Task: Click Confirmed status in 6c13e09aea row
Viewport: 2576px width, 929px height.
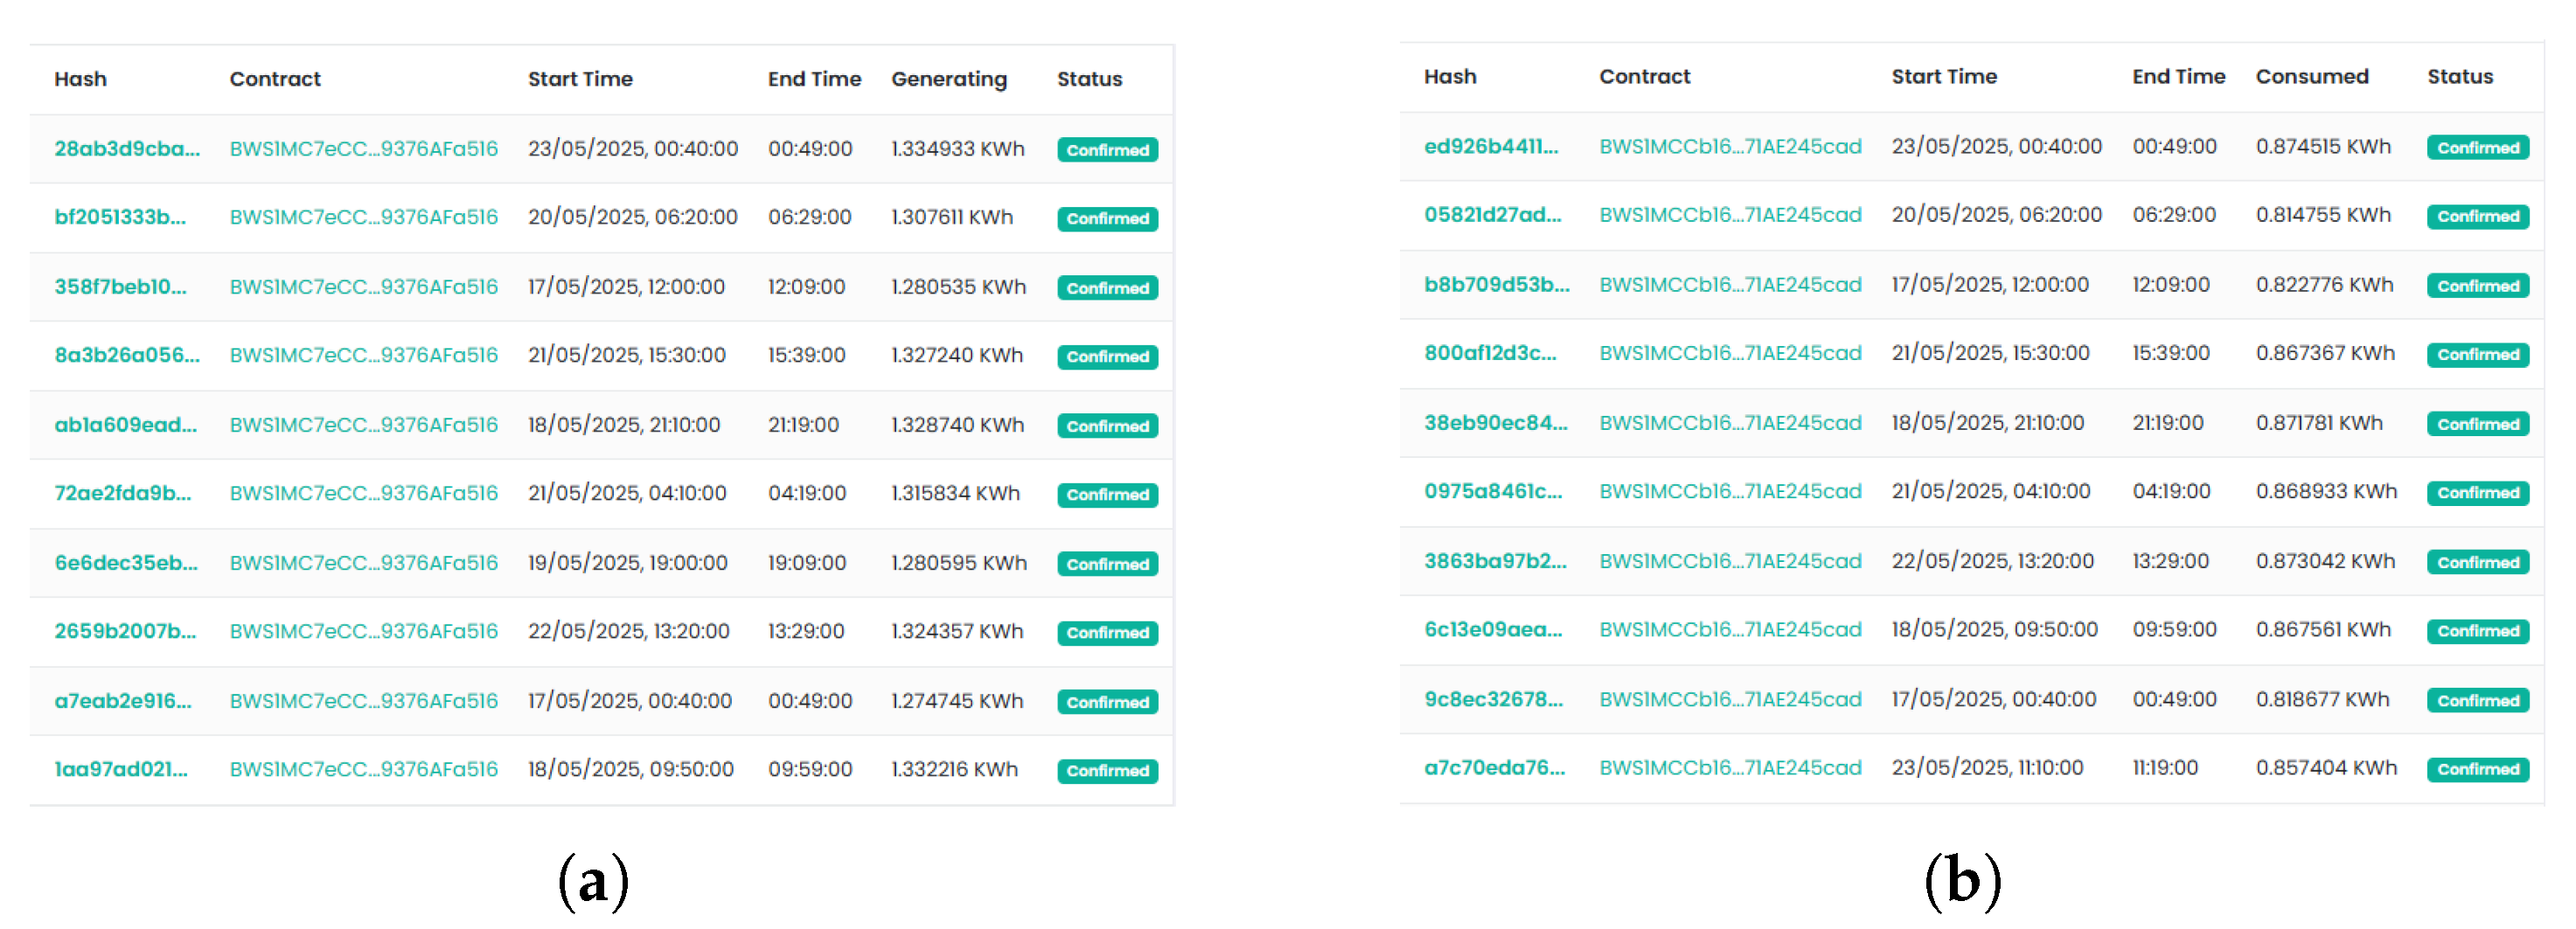Action: coord(2477,631)
